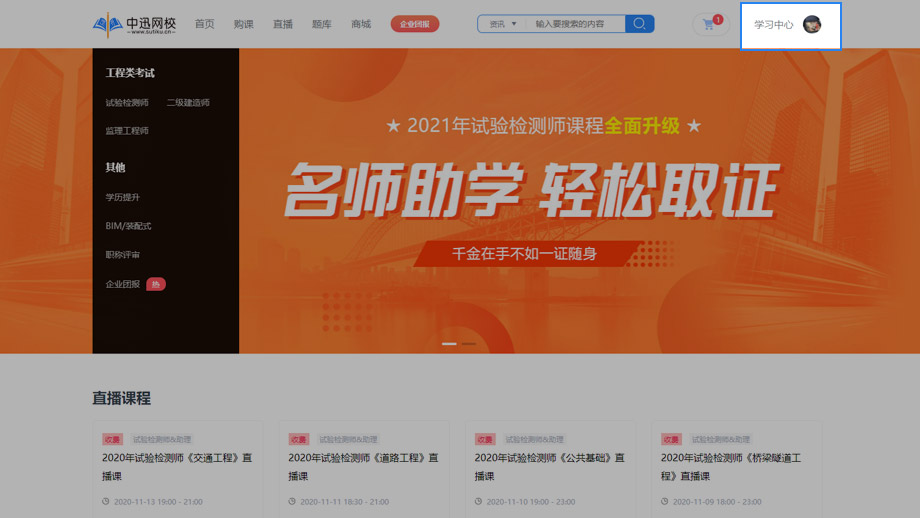The width and height of the screenshot is (920, 518).
Task: Click the 收费 tag on 桥梁隧道工程 course
Action: pyautogui.click(x=671, y=439)
